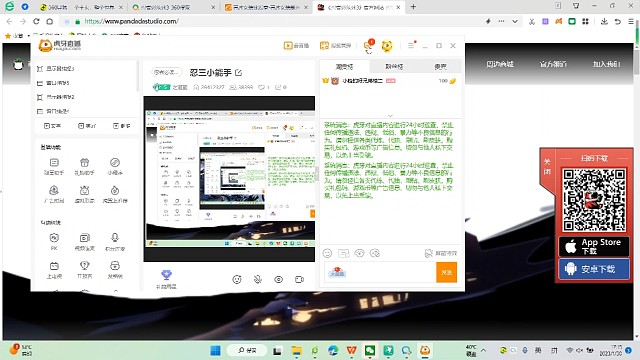
Task: Open Huya's hamburger menu with the red dot
Action: (411, 45)
